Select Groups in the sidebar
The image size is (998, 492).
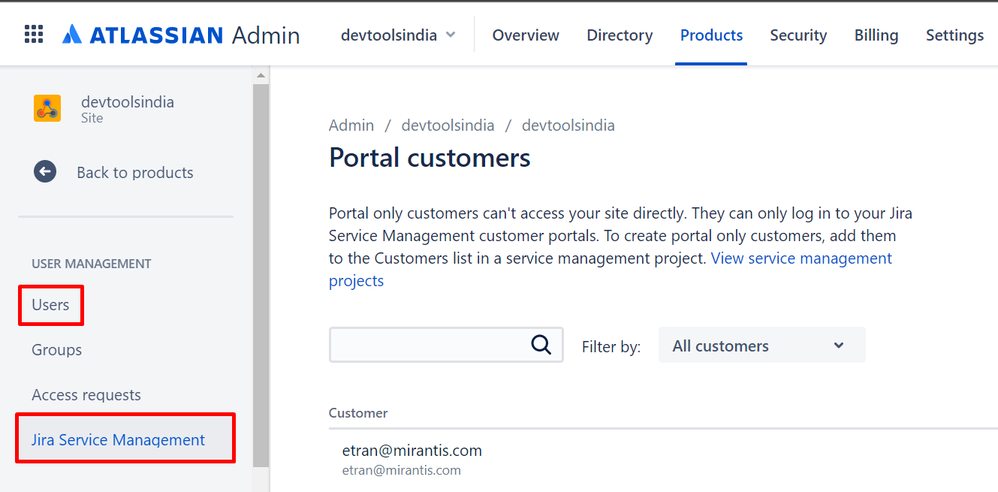click(x=57, y=350)
